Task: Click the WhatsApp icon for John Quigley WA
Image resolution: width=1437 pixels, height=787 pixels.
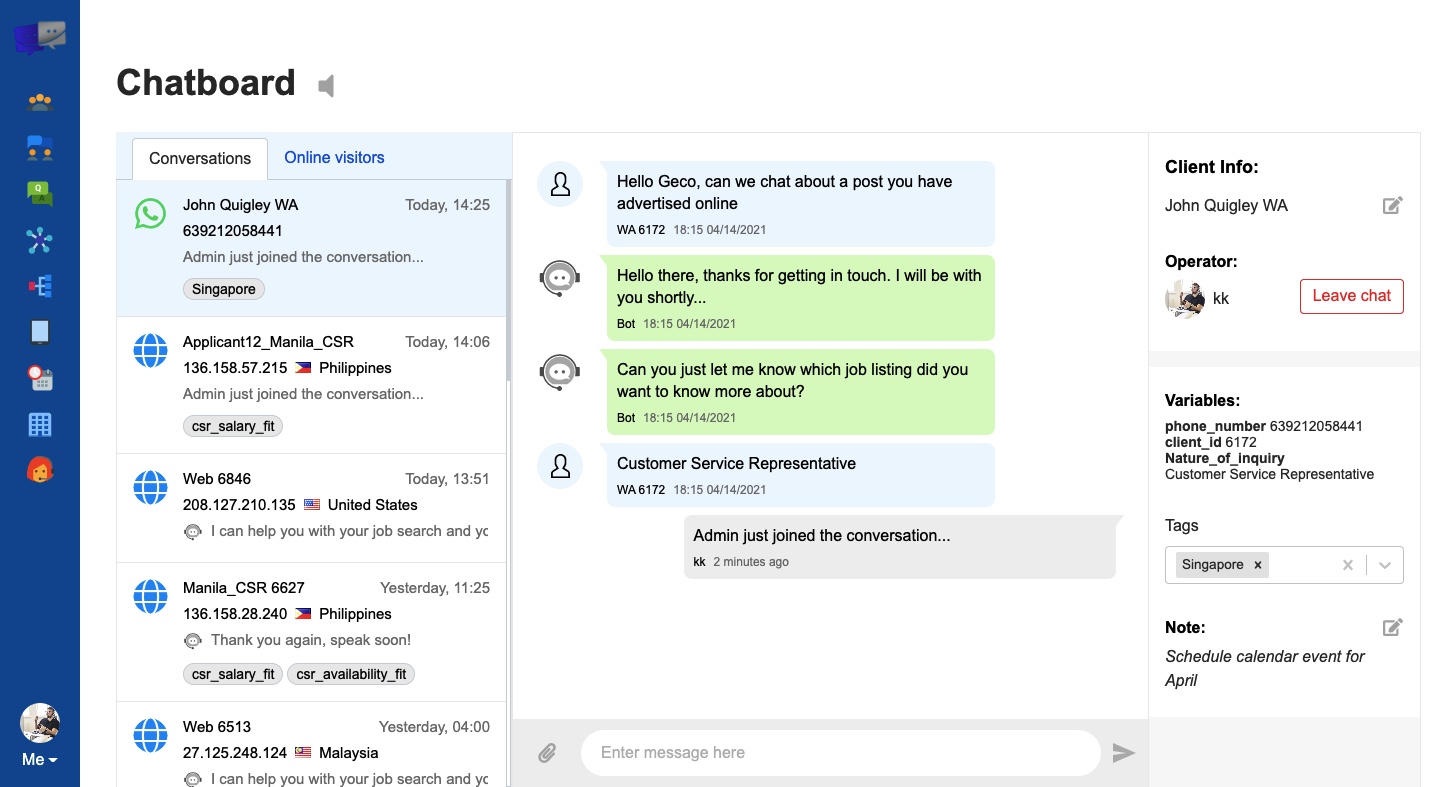Action: point(150,213)
